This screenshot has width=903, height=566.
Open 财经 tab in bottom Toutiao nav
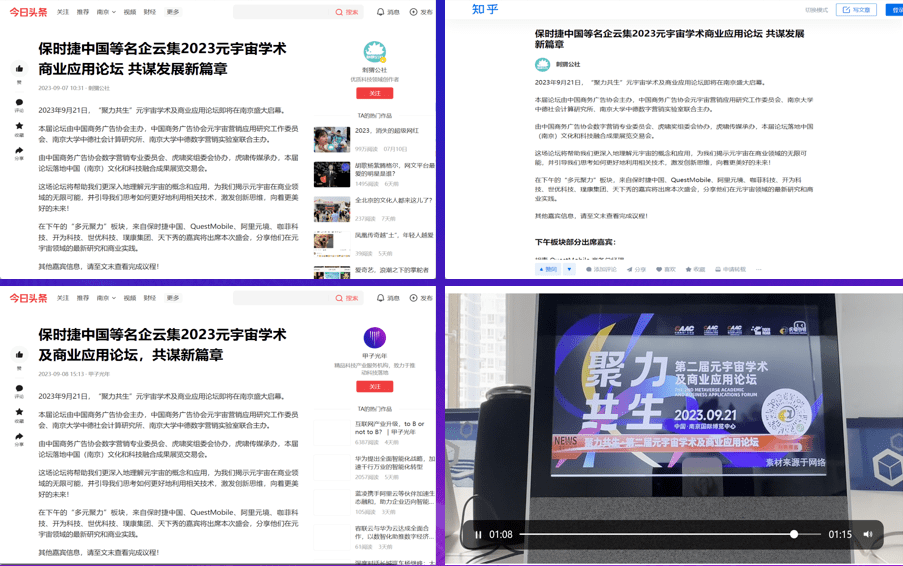(x=150, y=298)
